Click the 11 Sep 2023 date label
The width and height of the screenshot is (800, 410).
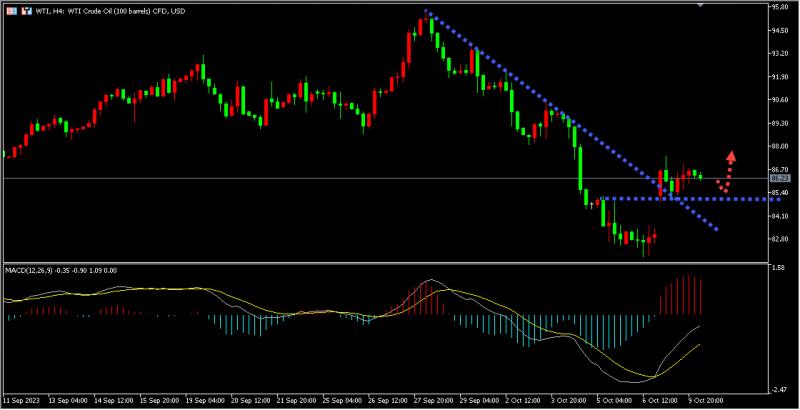(20, 401)
